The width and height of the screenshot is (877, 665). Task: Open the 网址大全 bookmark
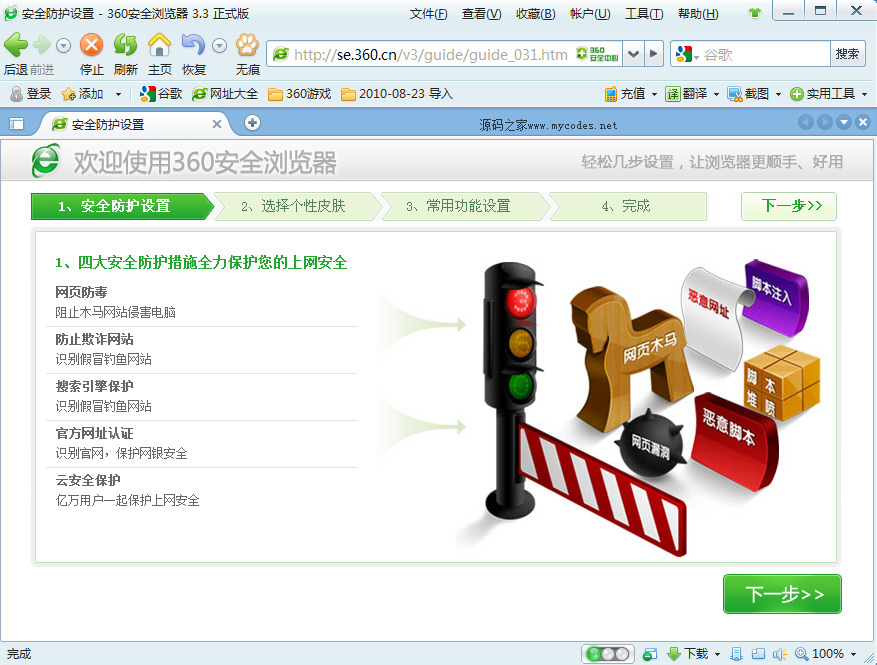pyautogui.click(x=225, y=93)
